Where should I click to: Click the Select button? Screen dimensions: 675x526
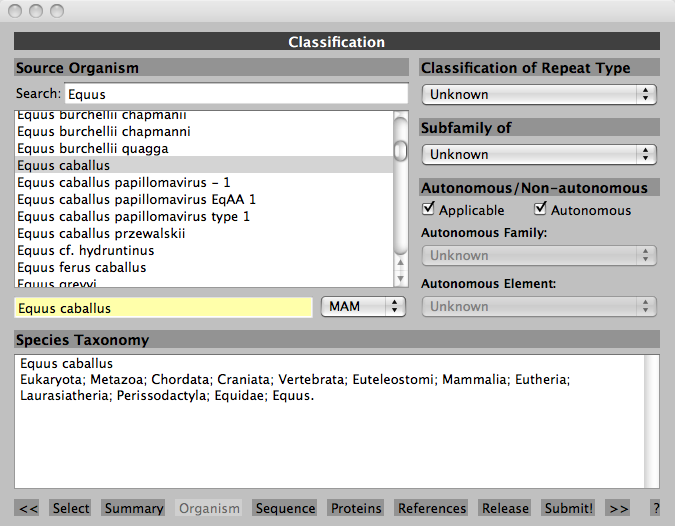[71, 508]
